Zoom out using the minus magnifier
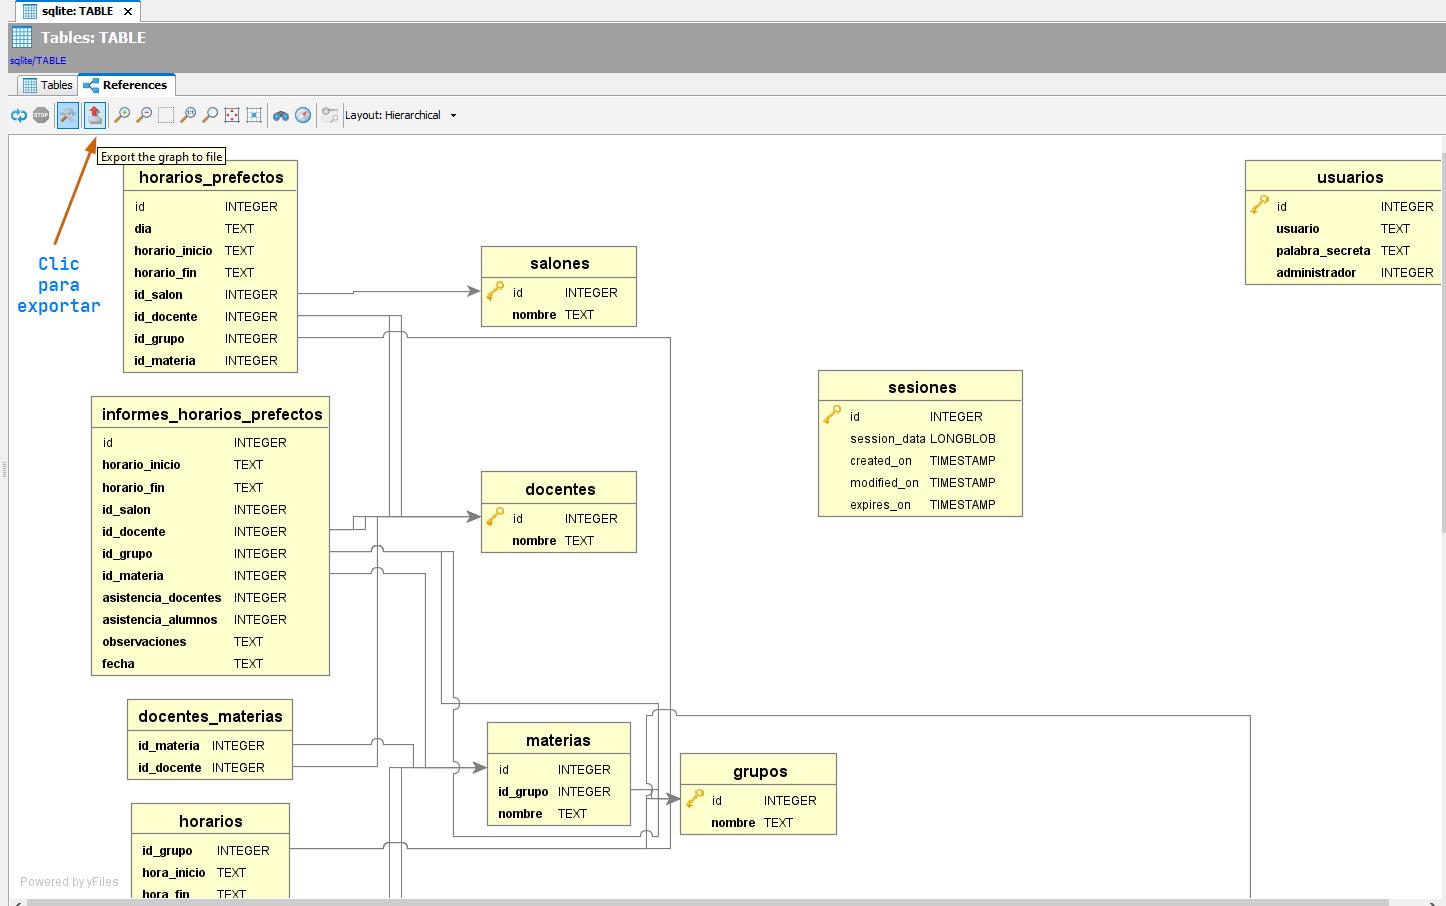The height and width of the screenshot is (906, 1446). coord(144,116)
